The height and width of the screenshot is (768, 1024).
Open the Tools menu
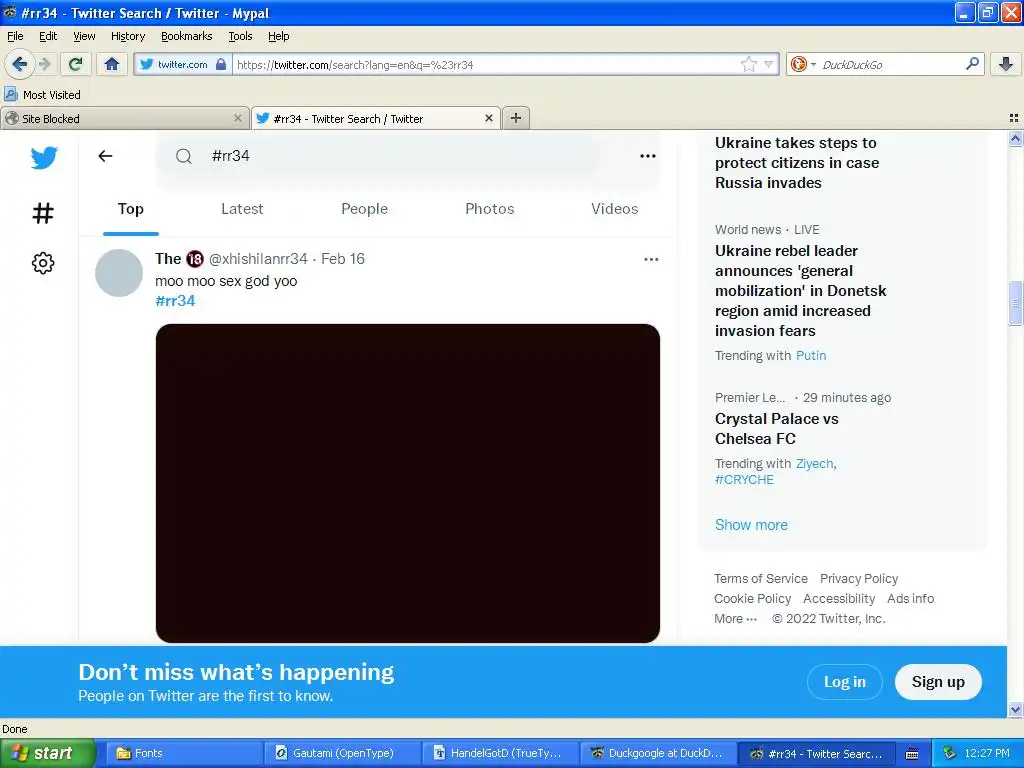[x=240, y=36]
